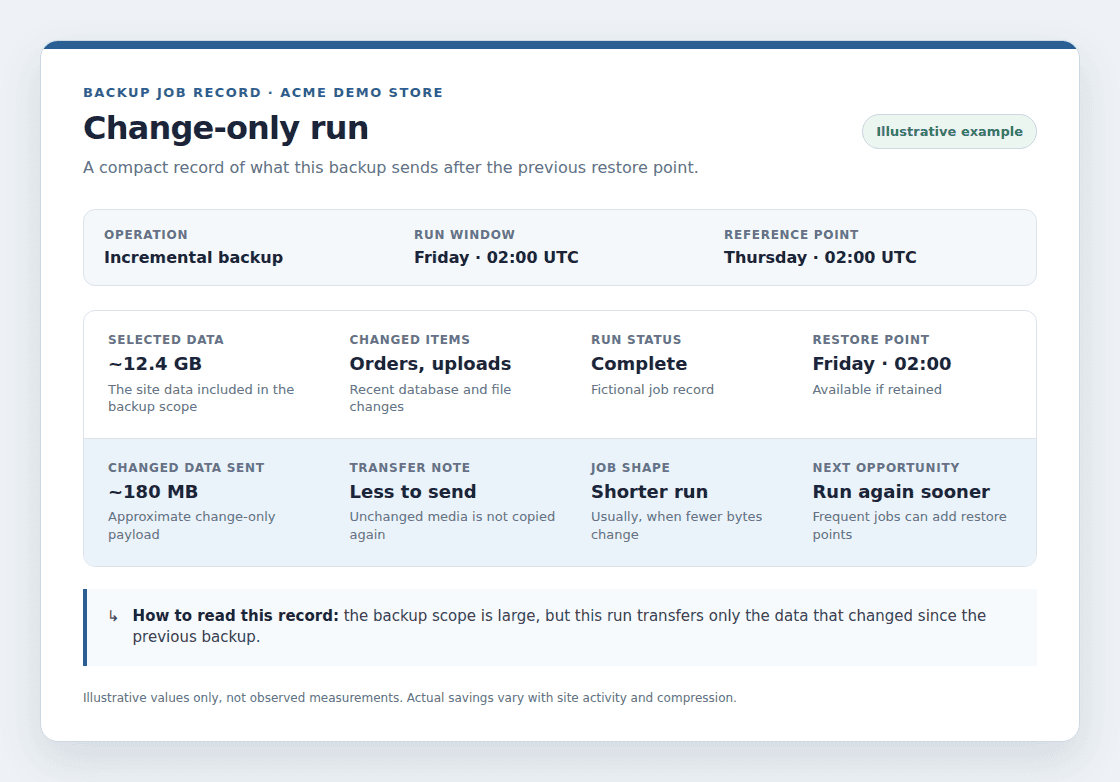
Task: Click the Backup Job Record · Acme Demo Store label
Action: pos(263,92)
